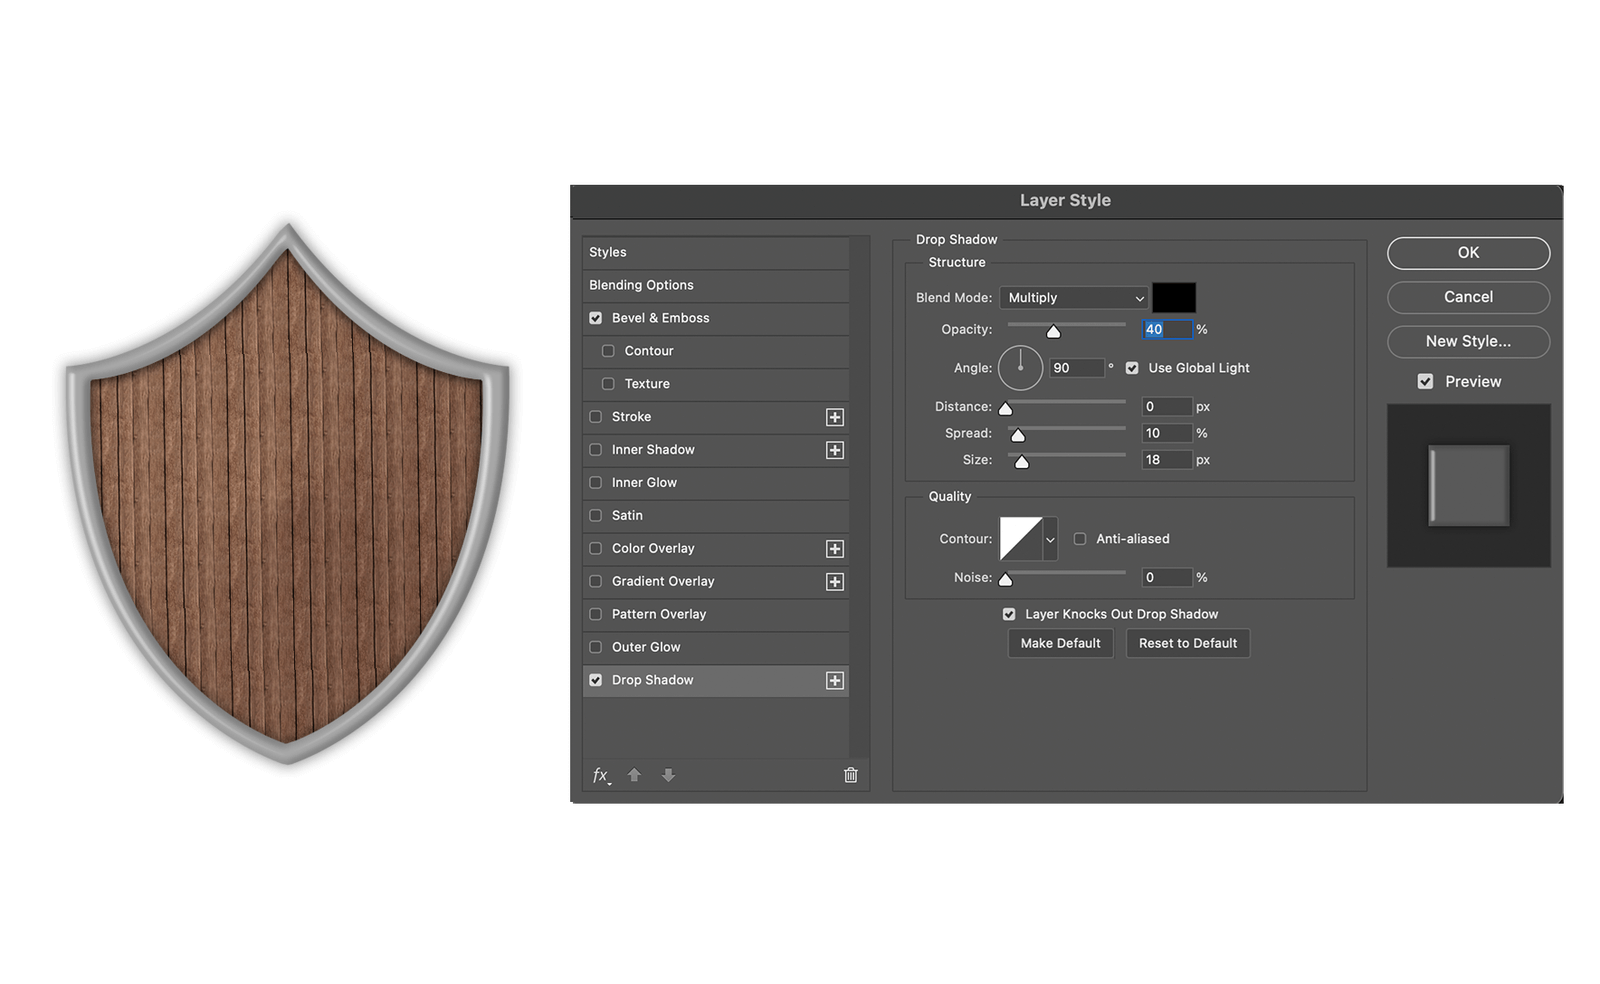
Task: Enable the Inner Shadow checkbox
Action: click(x=596, y=450)
